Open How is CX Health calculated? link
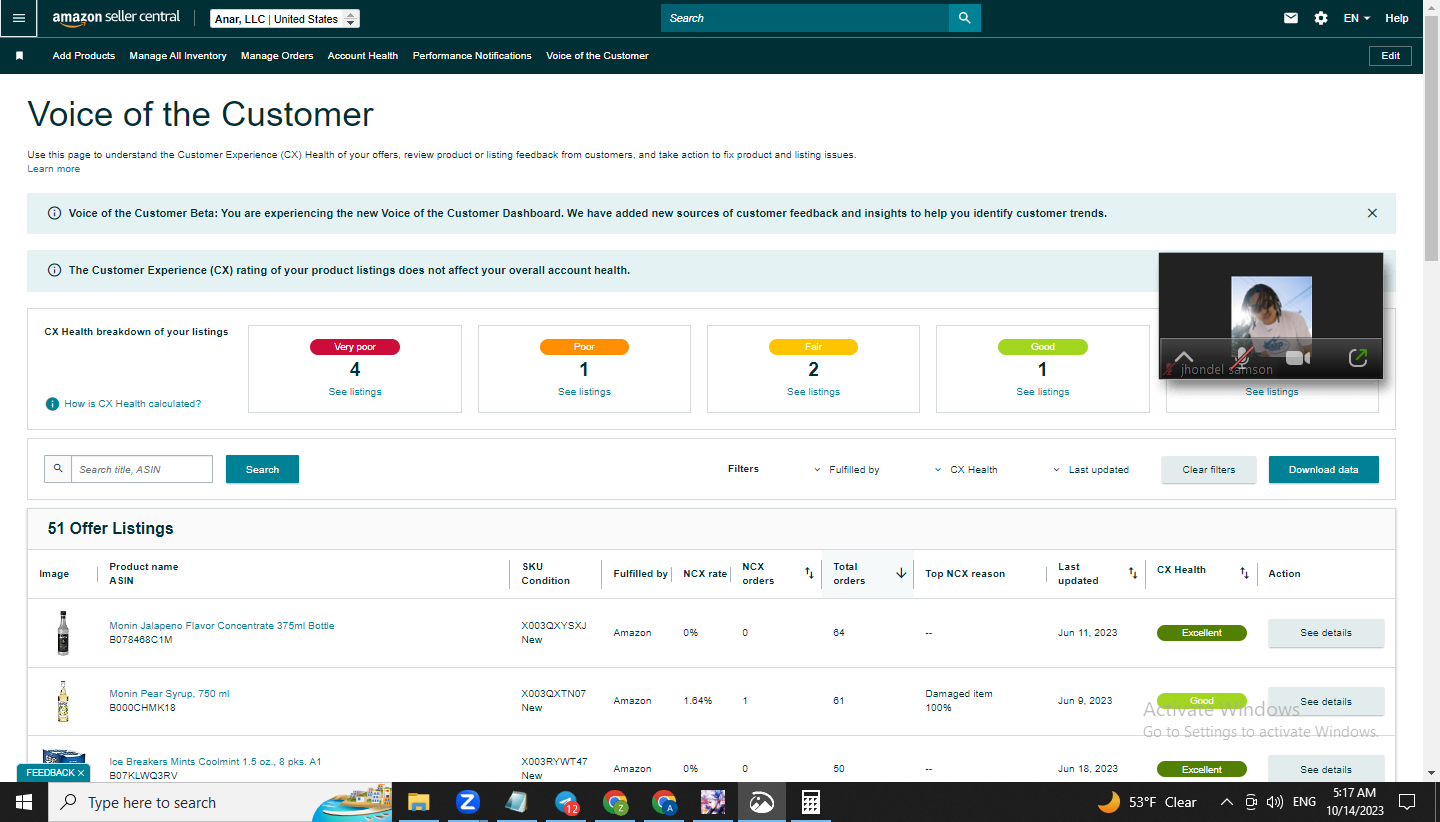The image size is (1440, 822). tap(133, 404)
